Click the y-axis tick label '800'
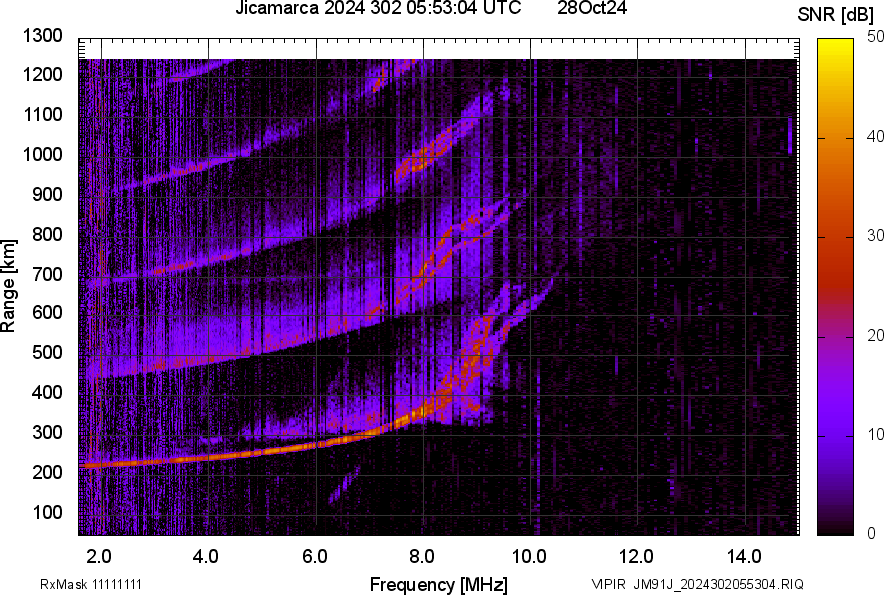The height and width of the screenshot is (595, 884). click(47, 234)
